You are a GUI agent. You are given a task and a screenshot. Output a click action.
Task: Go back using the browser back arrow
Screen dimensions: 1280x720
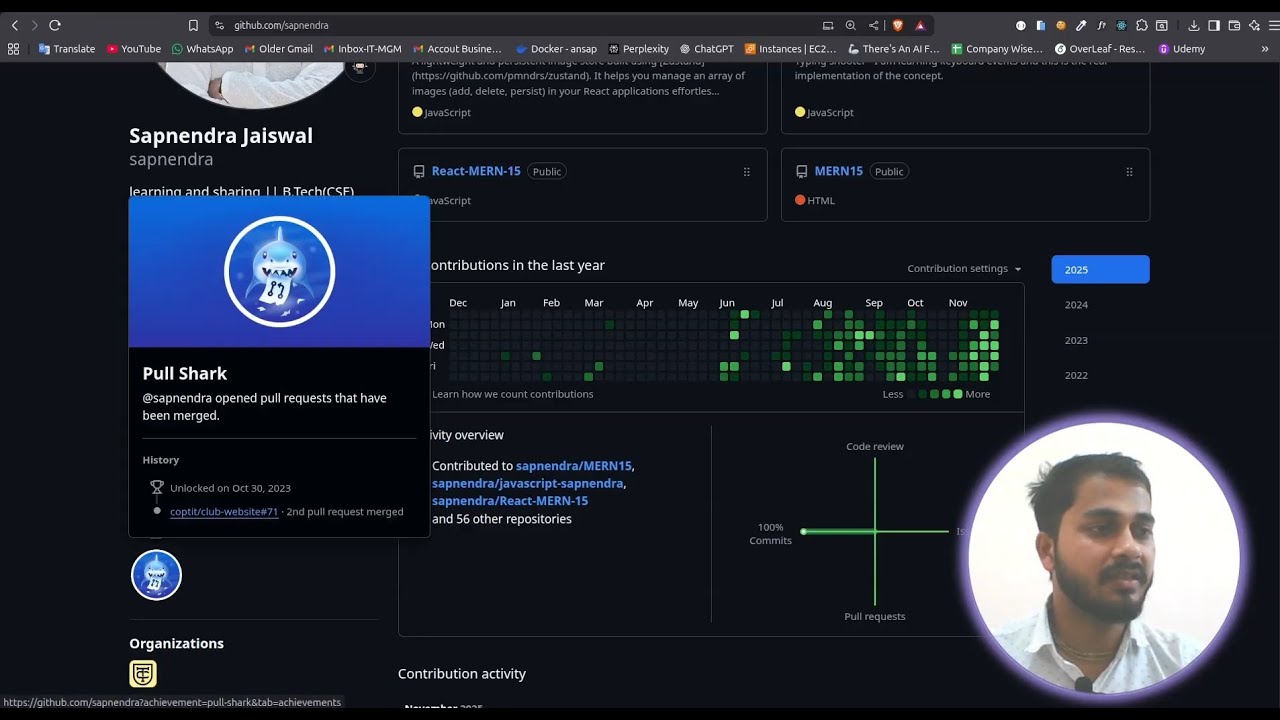(14, 25)
